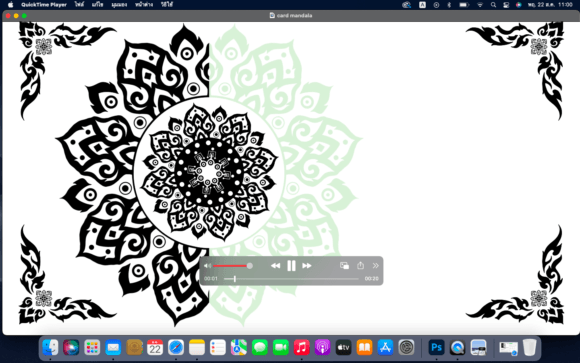Open the input source A menu

pyautogui.click(x=422, y=5)
